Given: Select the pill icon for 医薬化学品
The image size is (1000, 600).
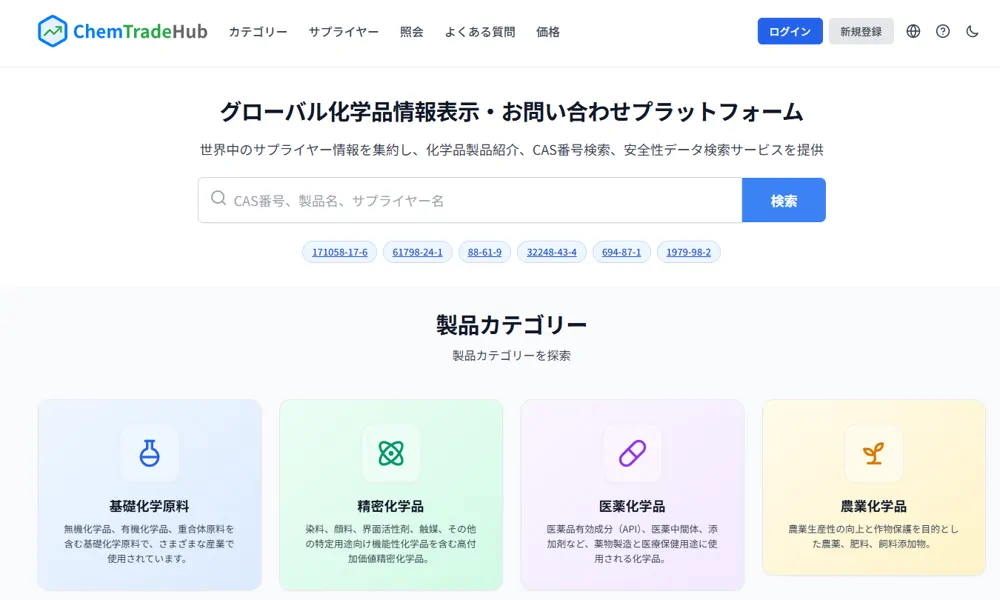Looking at the screenshot, I should (632, 453).
